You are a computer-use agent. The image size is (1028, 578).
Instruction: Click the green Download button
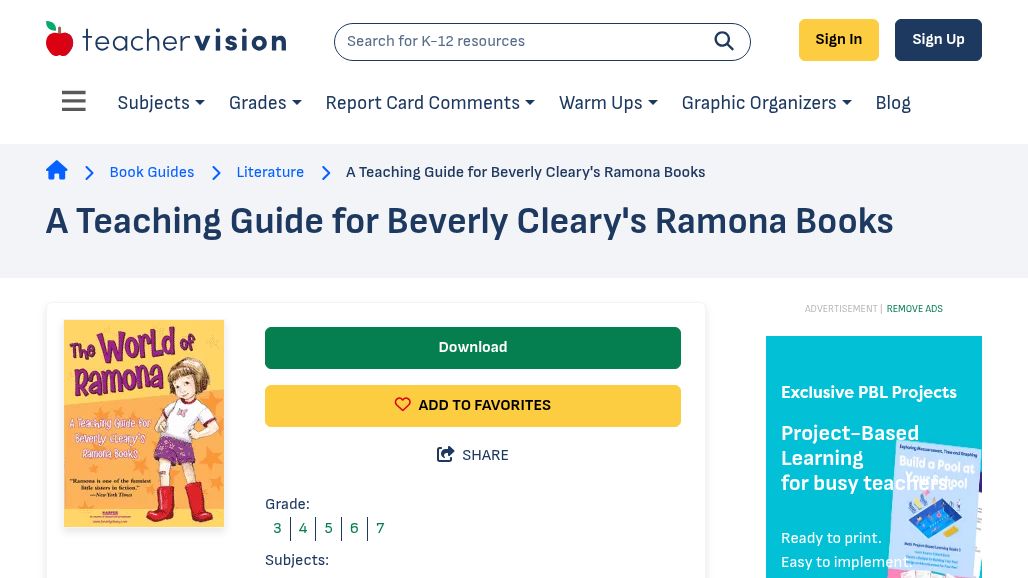[473, 348]
